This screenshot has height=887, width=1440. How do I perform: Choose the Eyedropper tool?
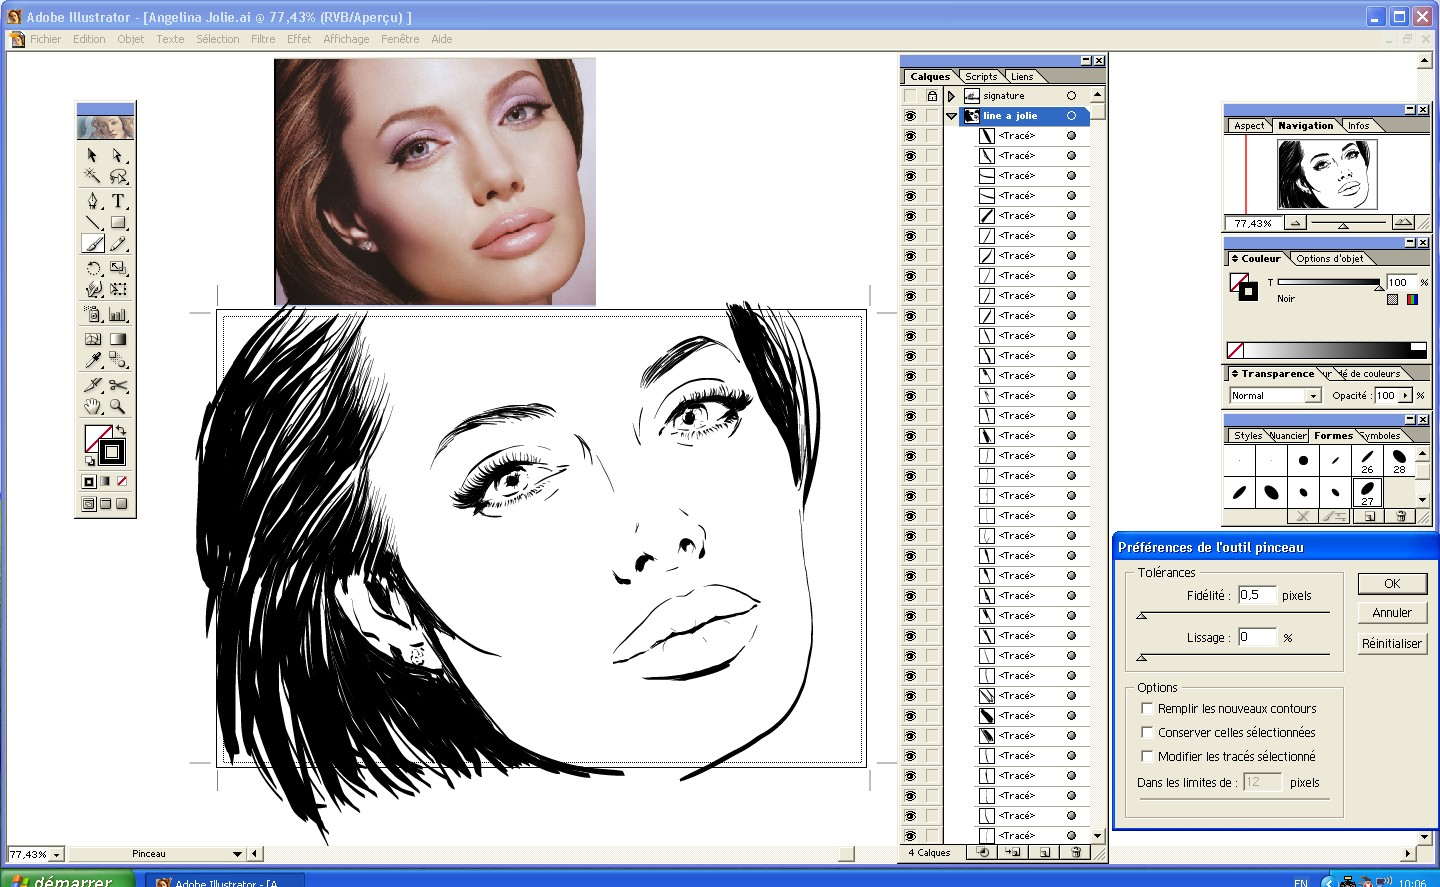point(93,360)
